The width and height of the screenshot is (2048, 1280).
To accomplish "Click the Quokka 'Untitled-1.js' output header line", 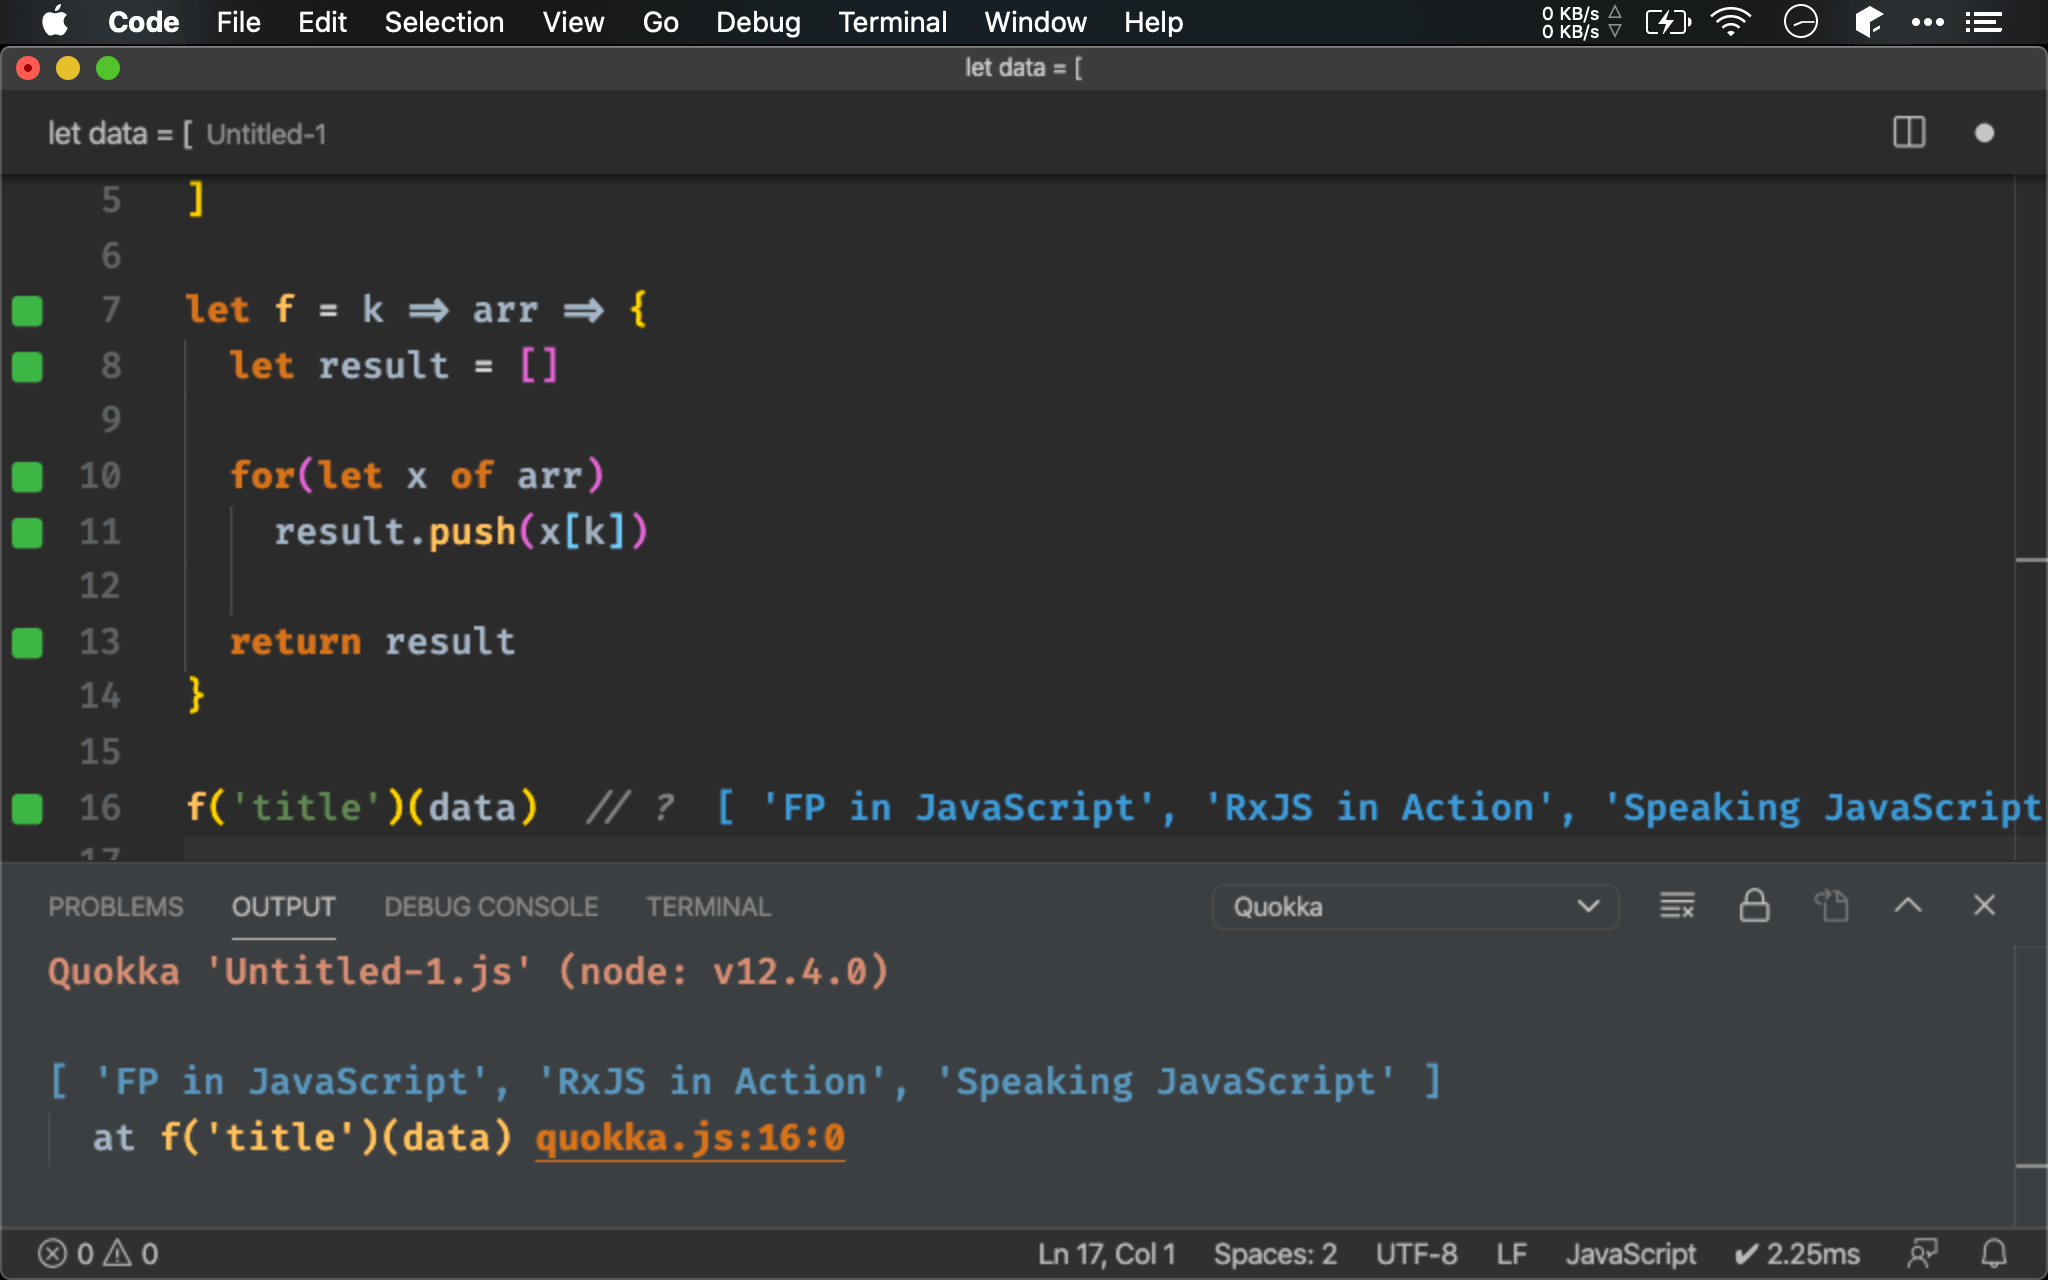I will coord(468,971).
